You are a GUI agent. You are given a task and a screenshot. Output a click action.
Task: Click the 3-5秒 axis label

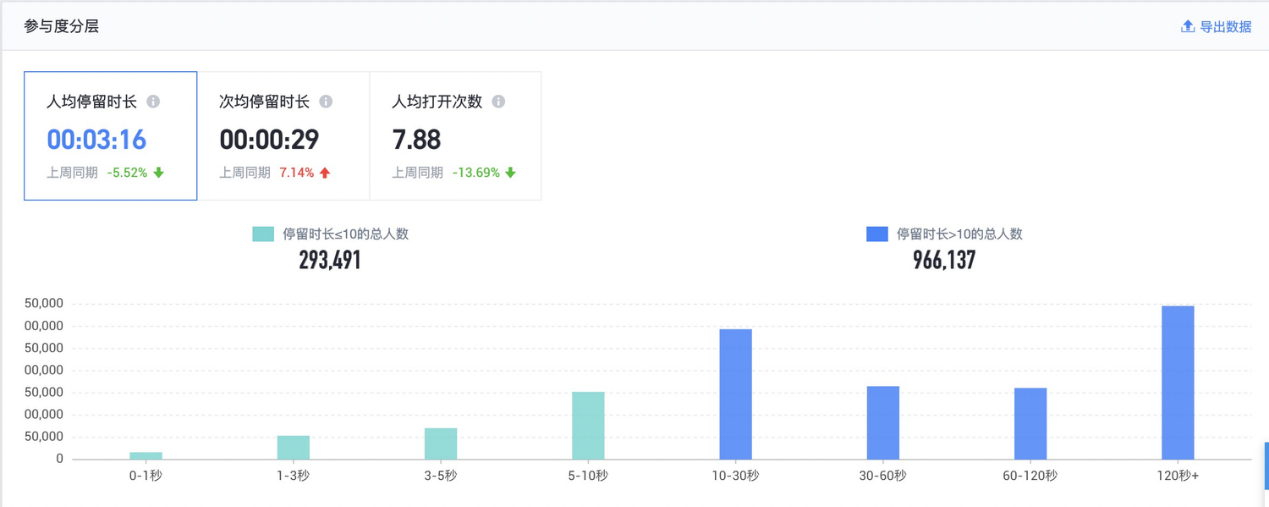[441, 475]
